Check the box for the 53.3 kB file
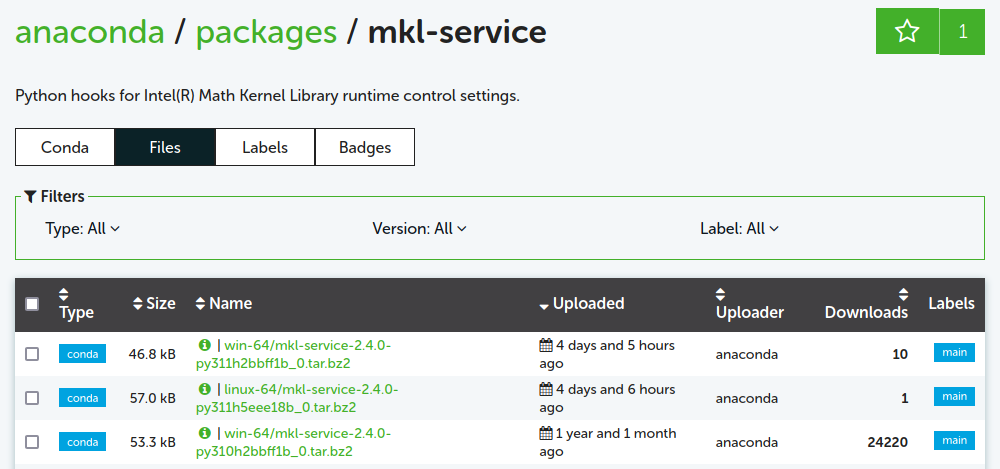 [x=32, y=442]
